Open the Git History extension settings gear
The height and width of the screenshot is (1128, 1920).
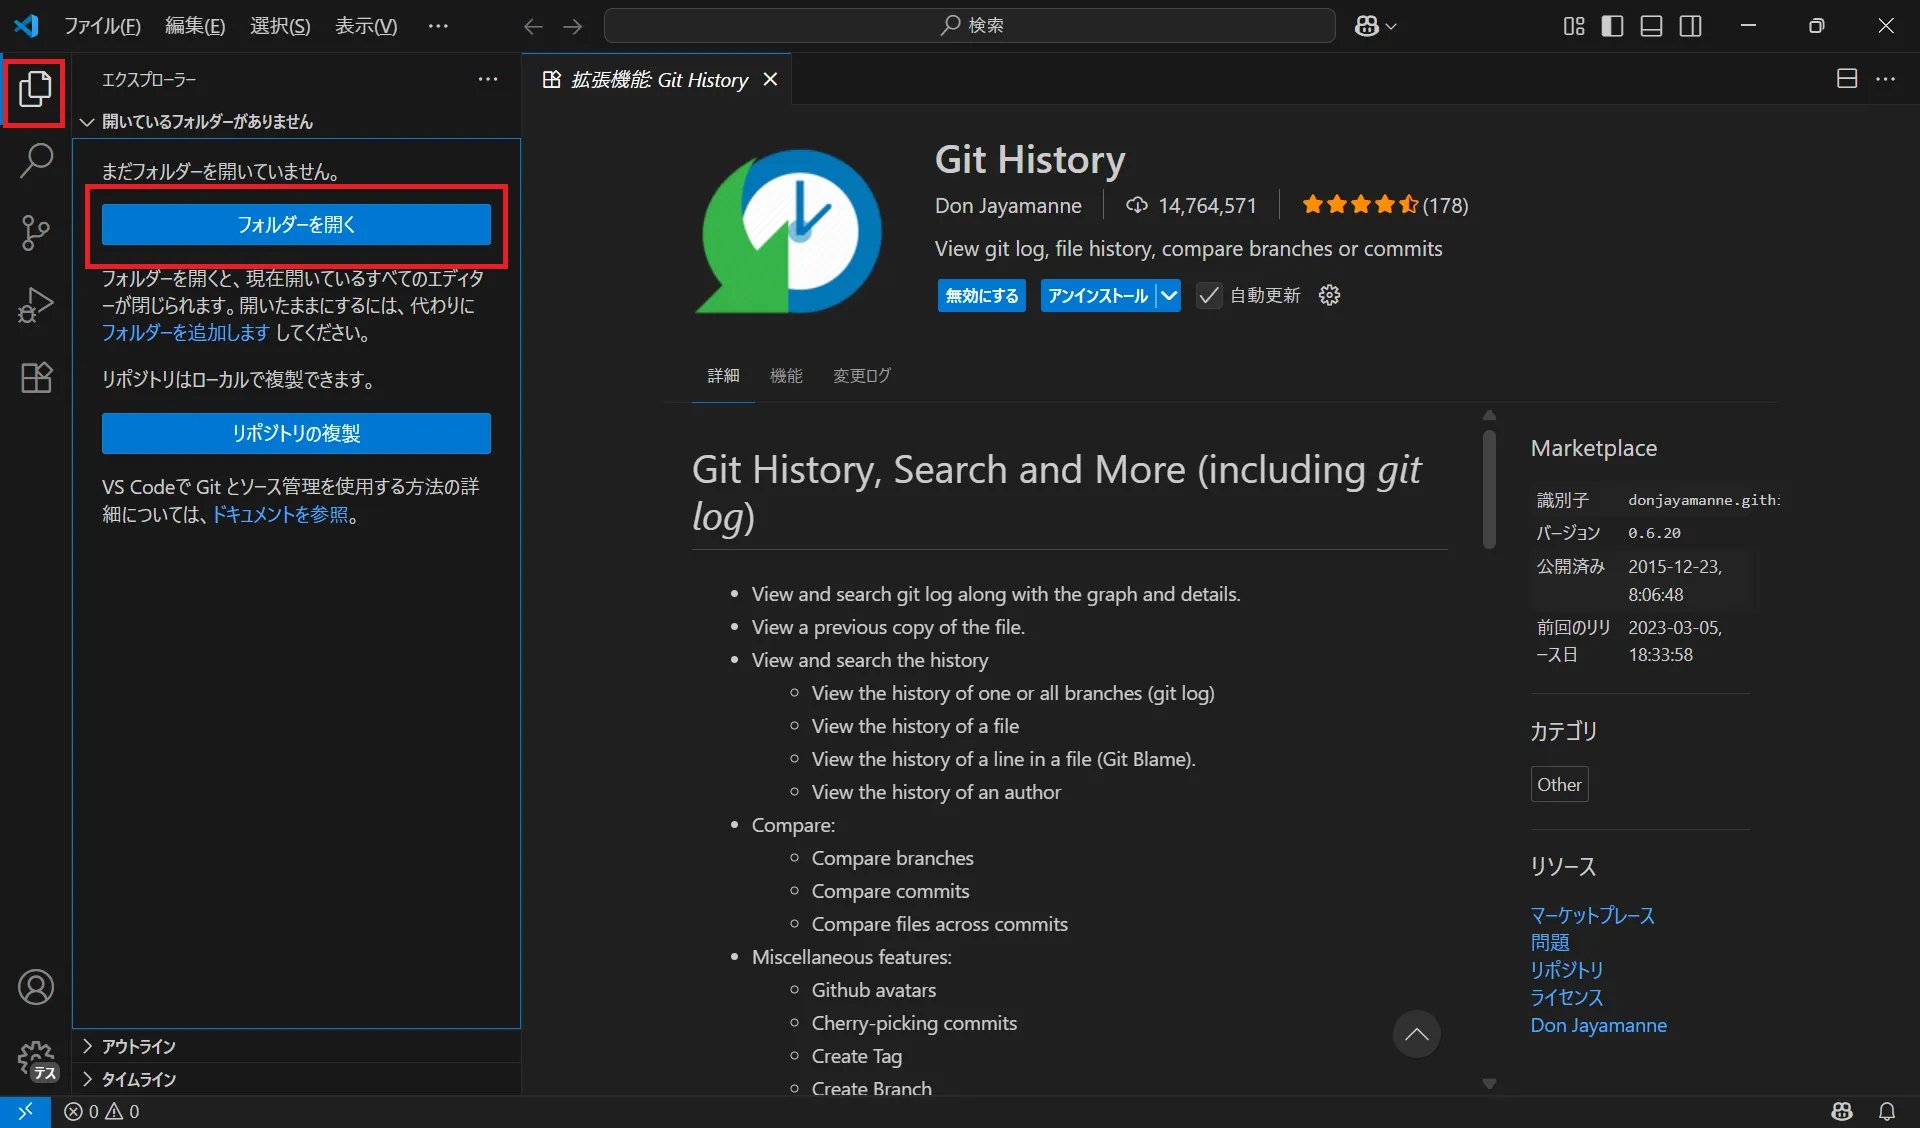pyautogui.click(x=1329, y=295)
